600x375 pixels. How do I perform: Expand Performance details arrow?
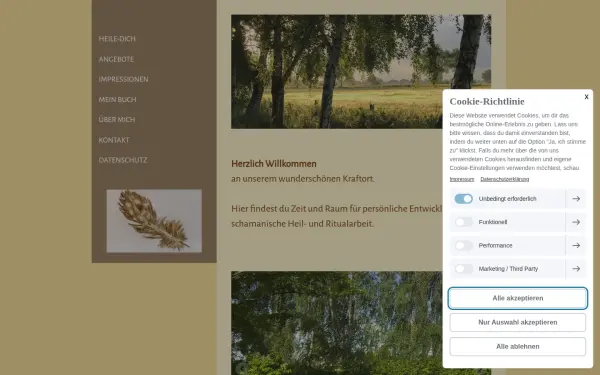[x=576, y=245]
